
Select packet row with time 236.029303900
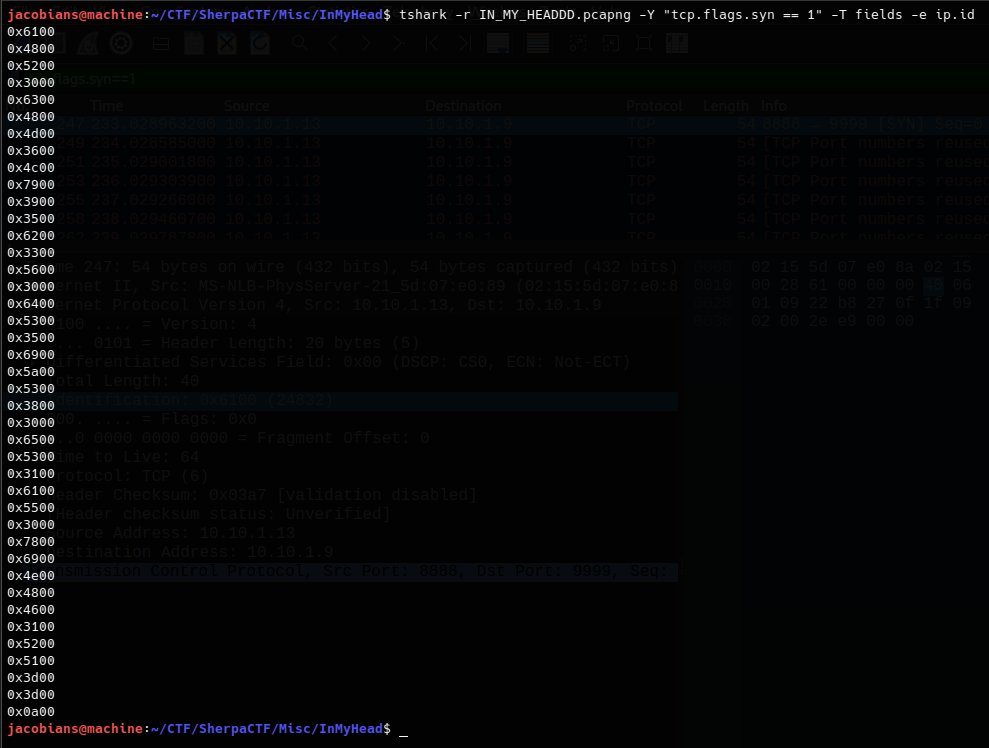click(x=520, y=181)
